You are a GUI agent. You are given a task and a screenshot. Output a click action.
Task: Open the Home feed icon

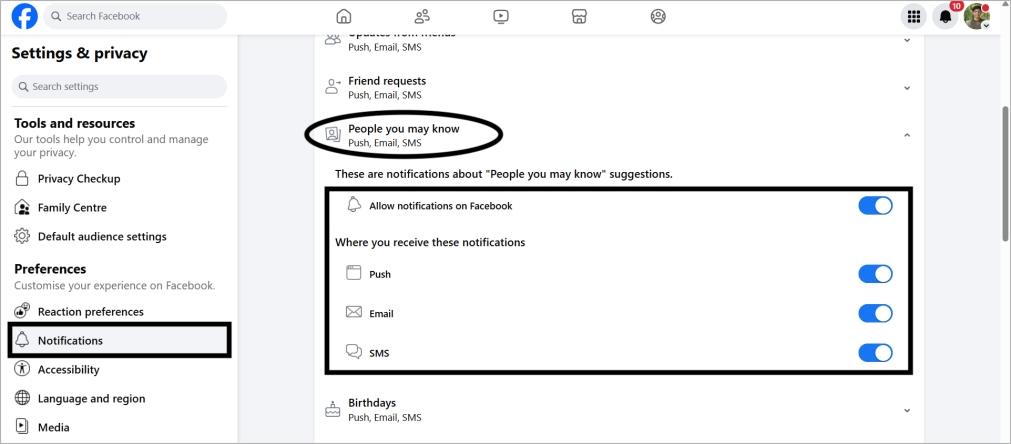tap(344, 16)
